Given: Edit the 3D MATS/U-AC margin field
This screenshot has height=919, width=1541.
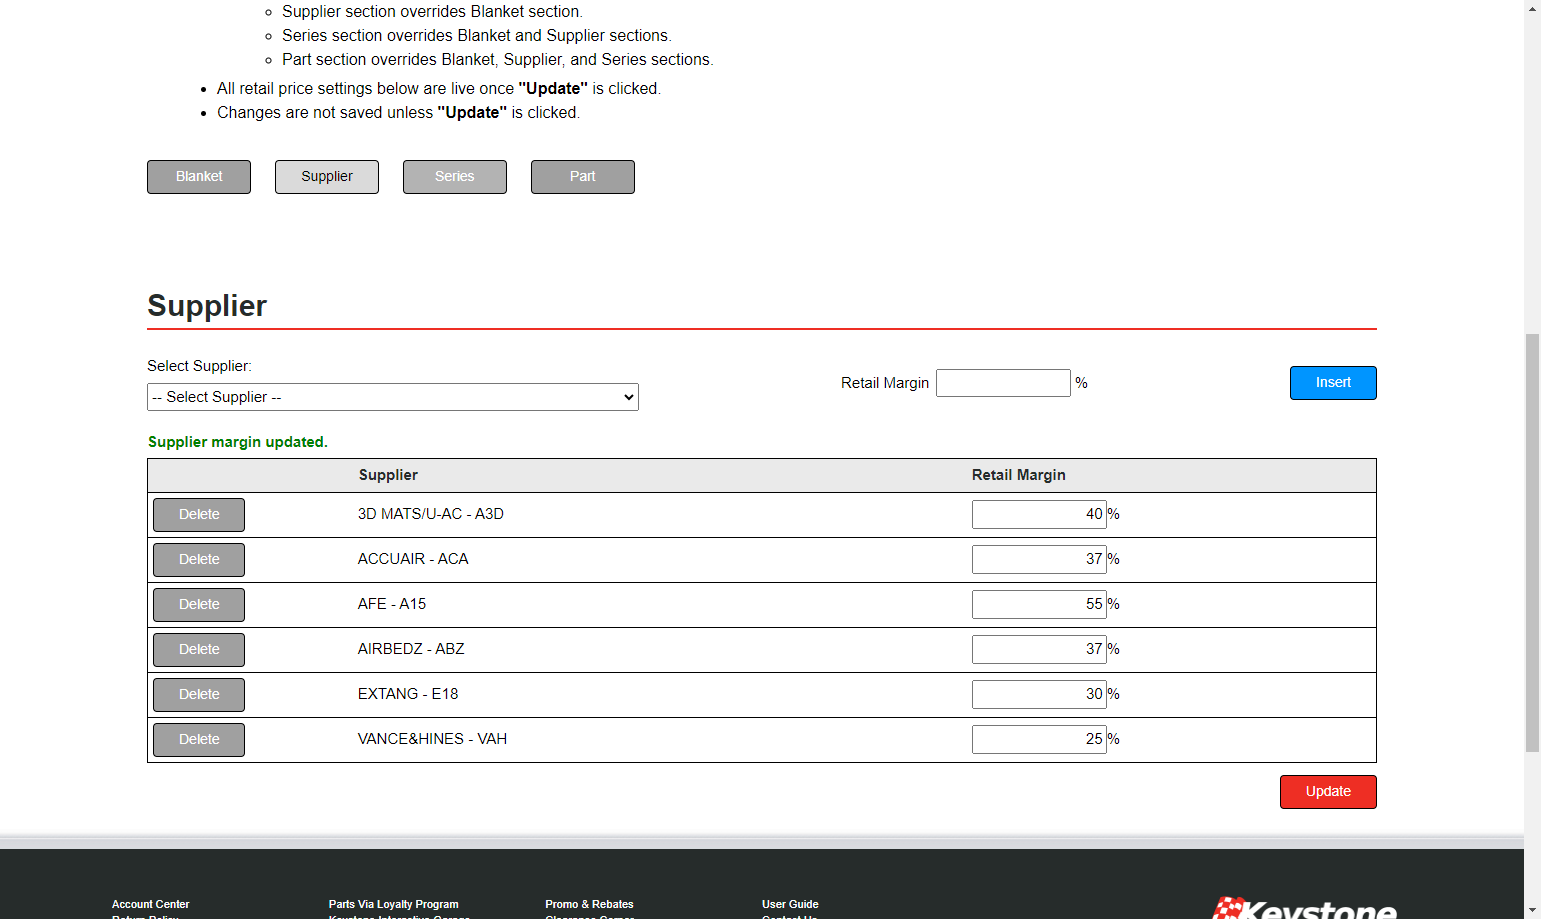Looking at the screenshot, I should 1039,514.
